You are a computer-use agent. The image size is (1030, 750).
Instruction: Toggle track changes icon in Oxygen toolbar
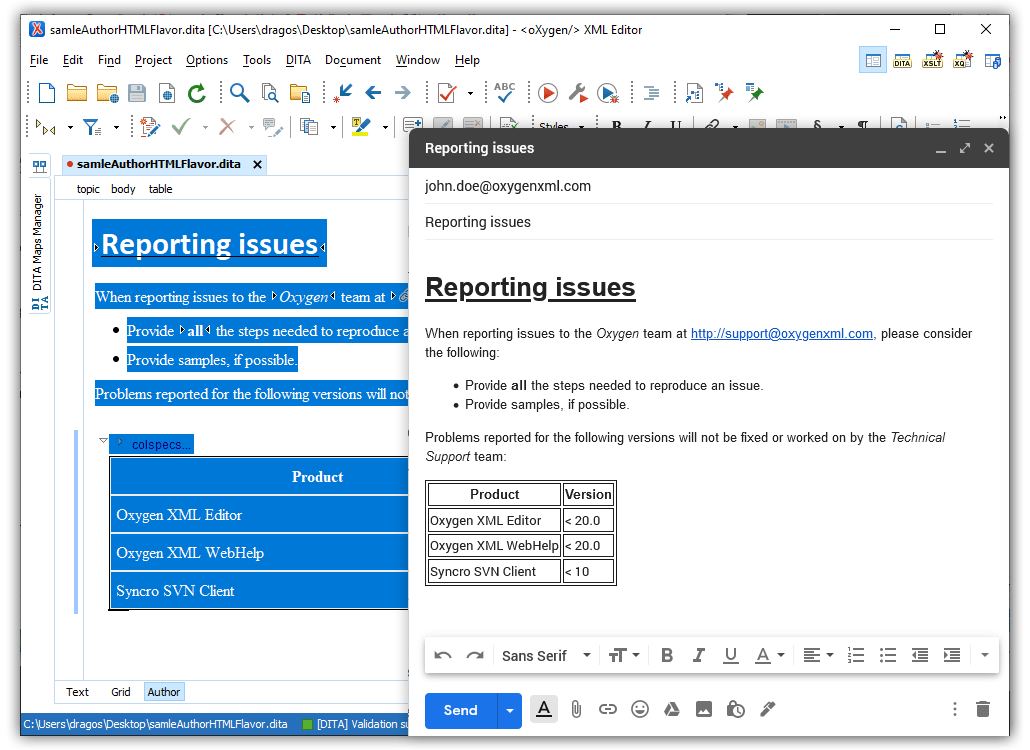pyautogui.click(x=149, y=126)
